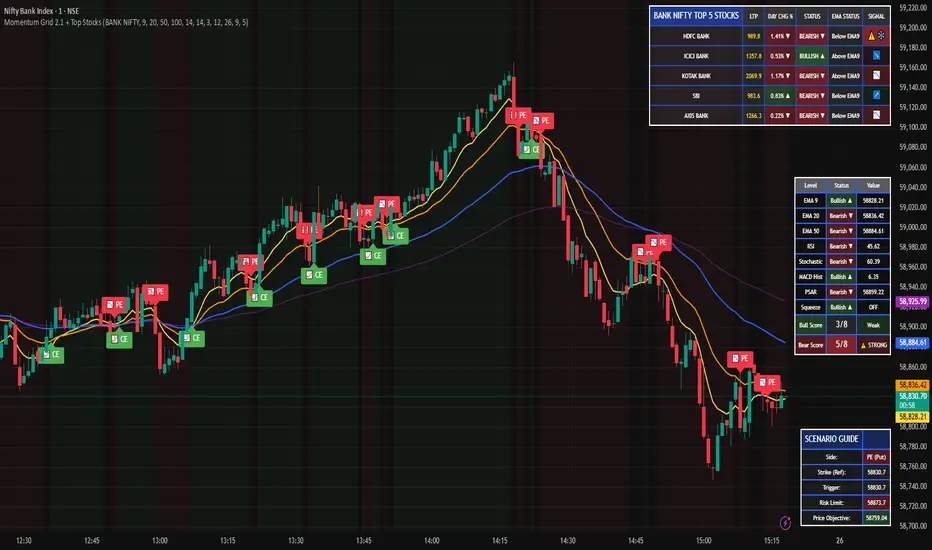This screenshot has height=550, width=932.
Task: Click the DAY CHG % column header
Action: [780, 17]
